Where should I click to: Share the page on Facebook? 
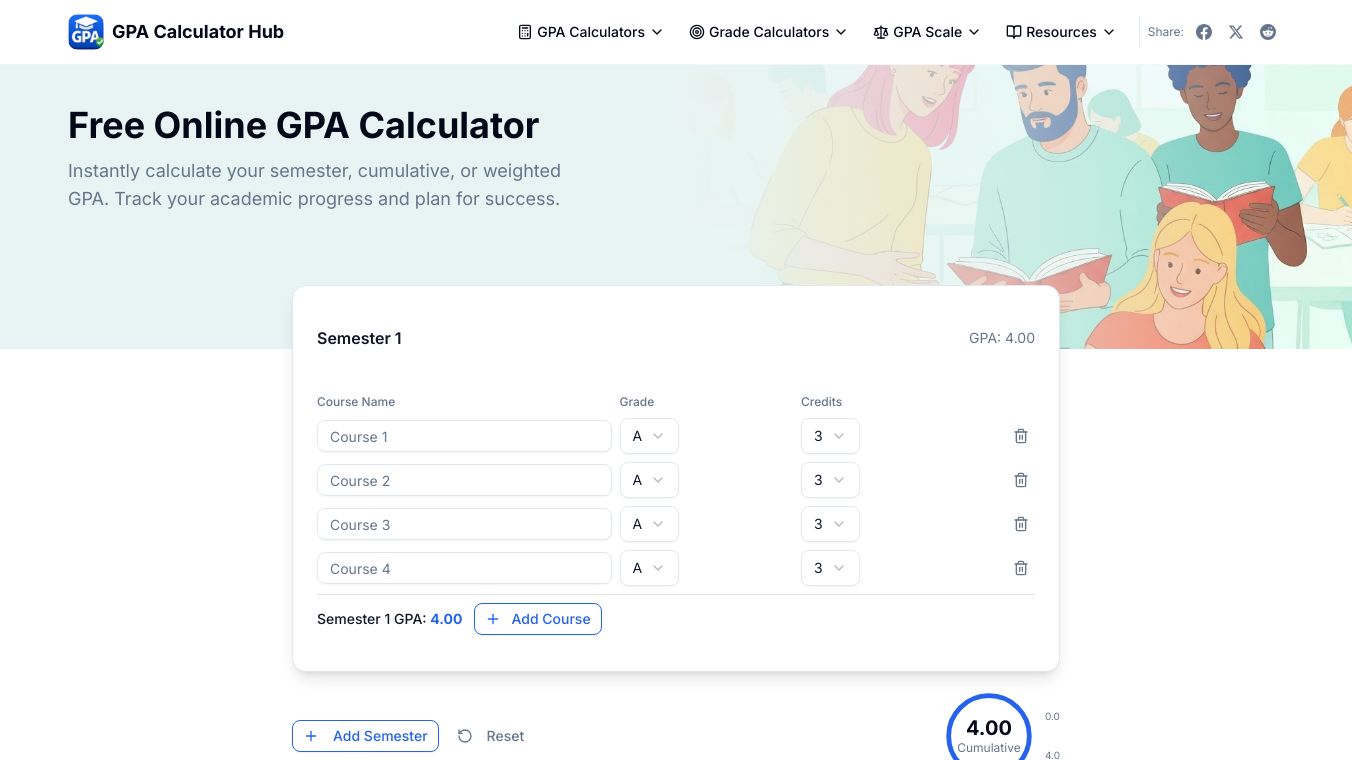[1204, 32]
